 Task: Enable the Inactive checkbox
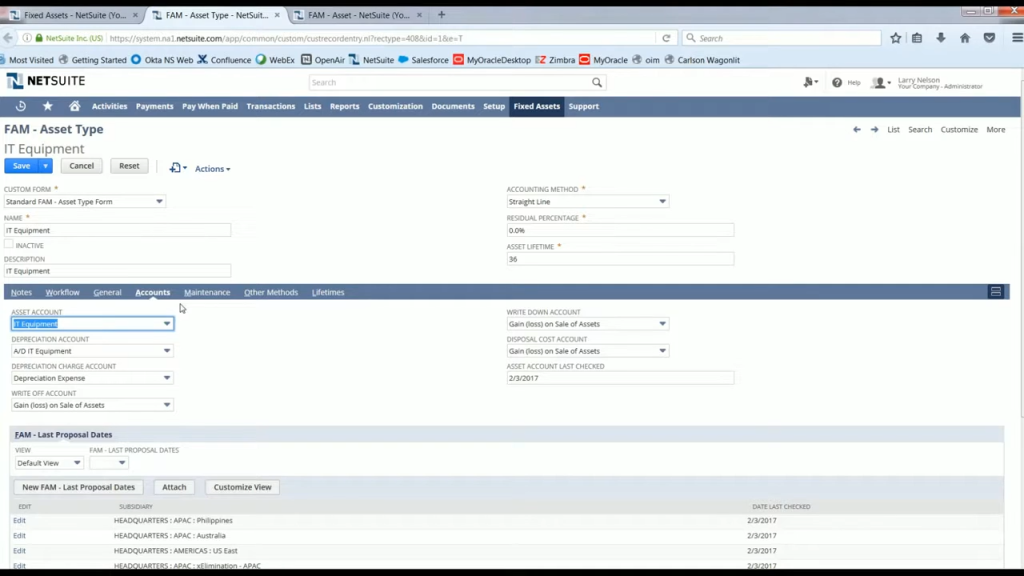click(x=8, y=245)
